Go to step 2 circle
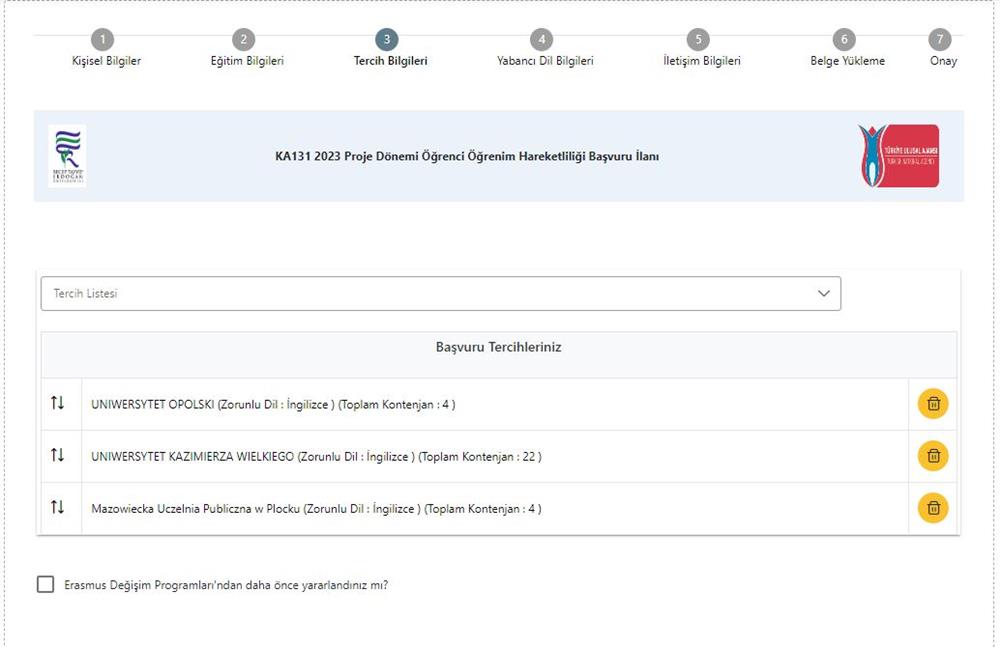The height and width of the screenshot is (647, 1000). tap(244, 40)
